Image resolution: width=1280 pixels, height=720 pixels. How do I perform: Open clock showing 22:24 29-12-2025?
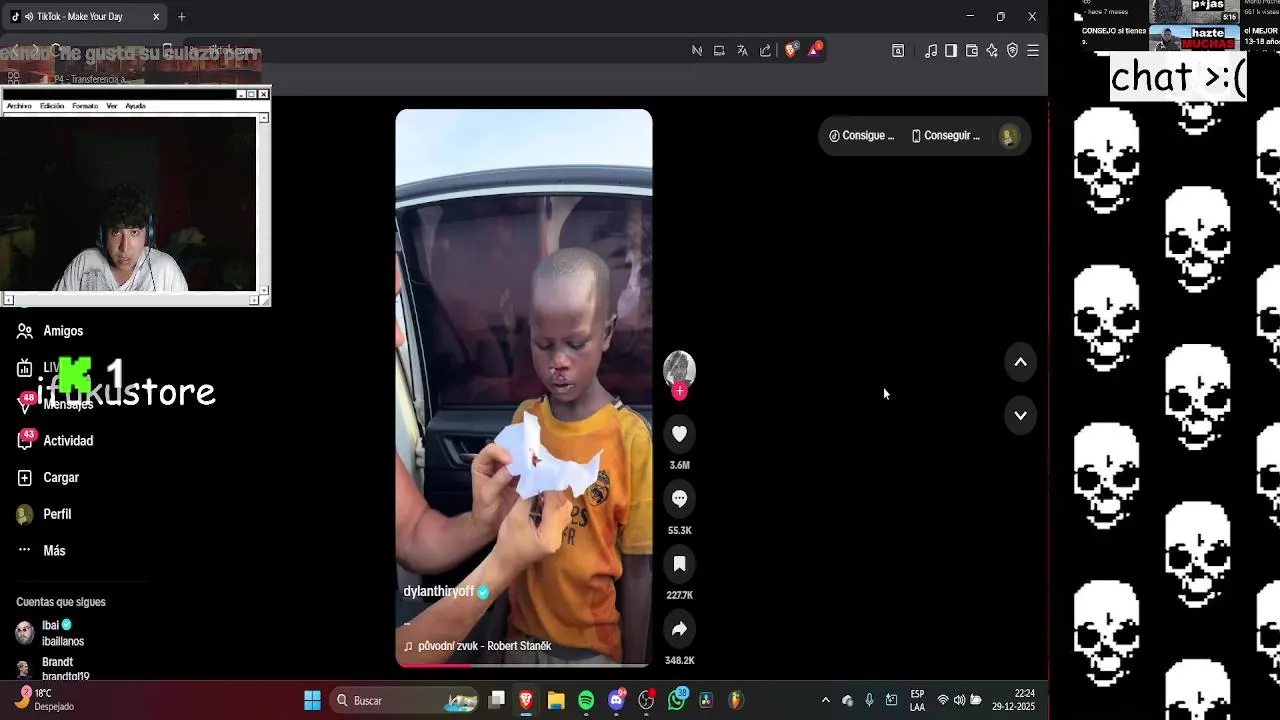coord(1013,700)
